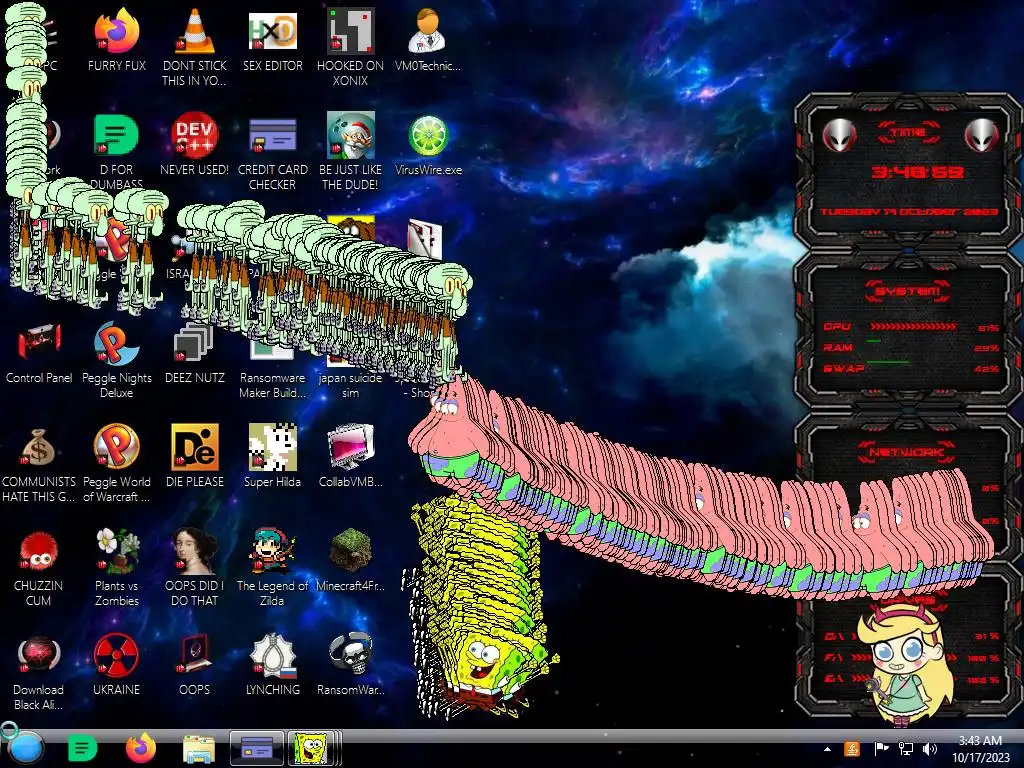Click the red 3:48:59 clock readout

coord(917,172)
